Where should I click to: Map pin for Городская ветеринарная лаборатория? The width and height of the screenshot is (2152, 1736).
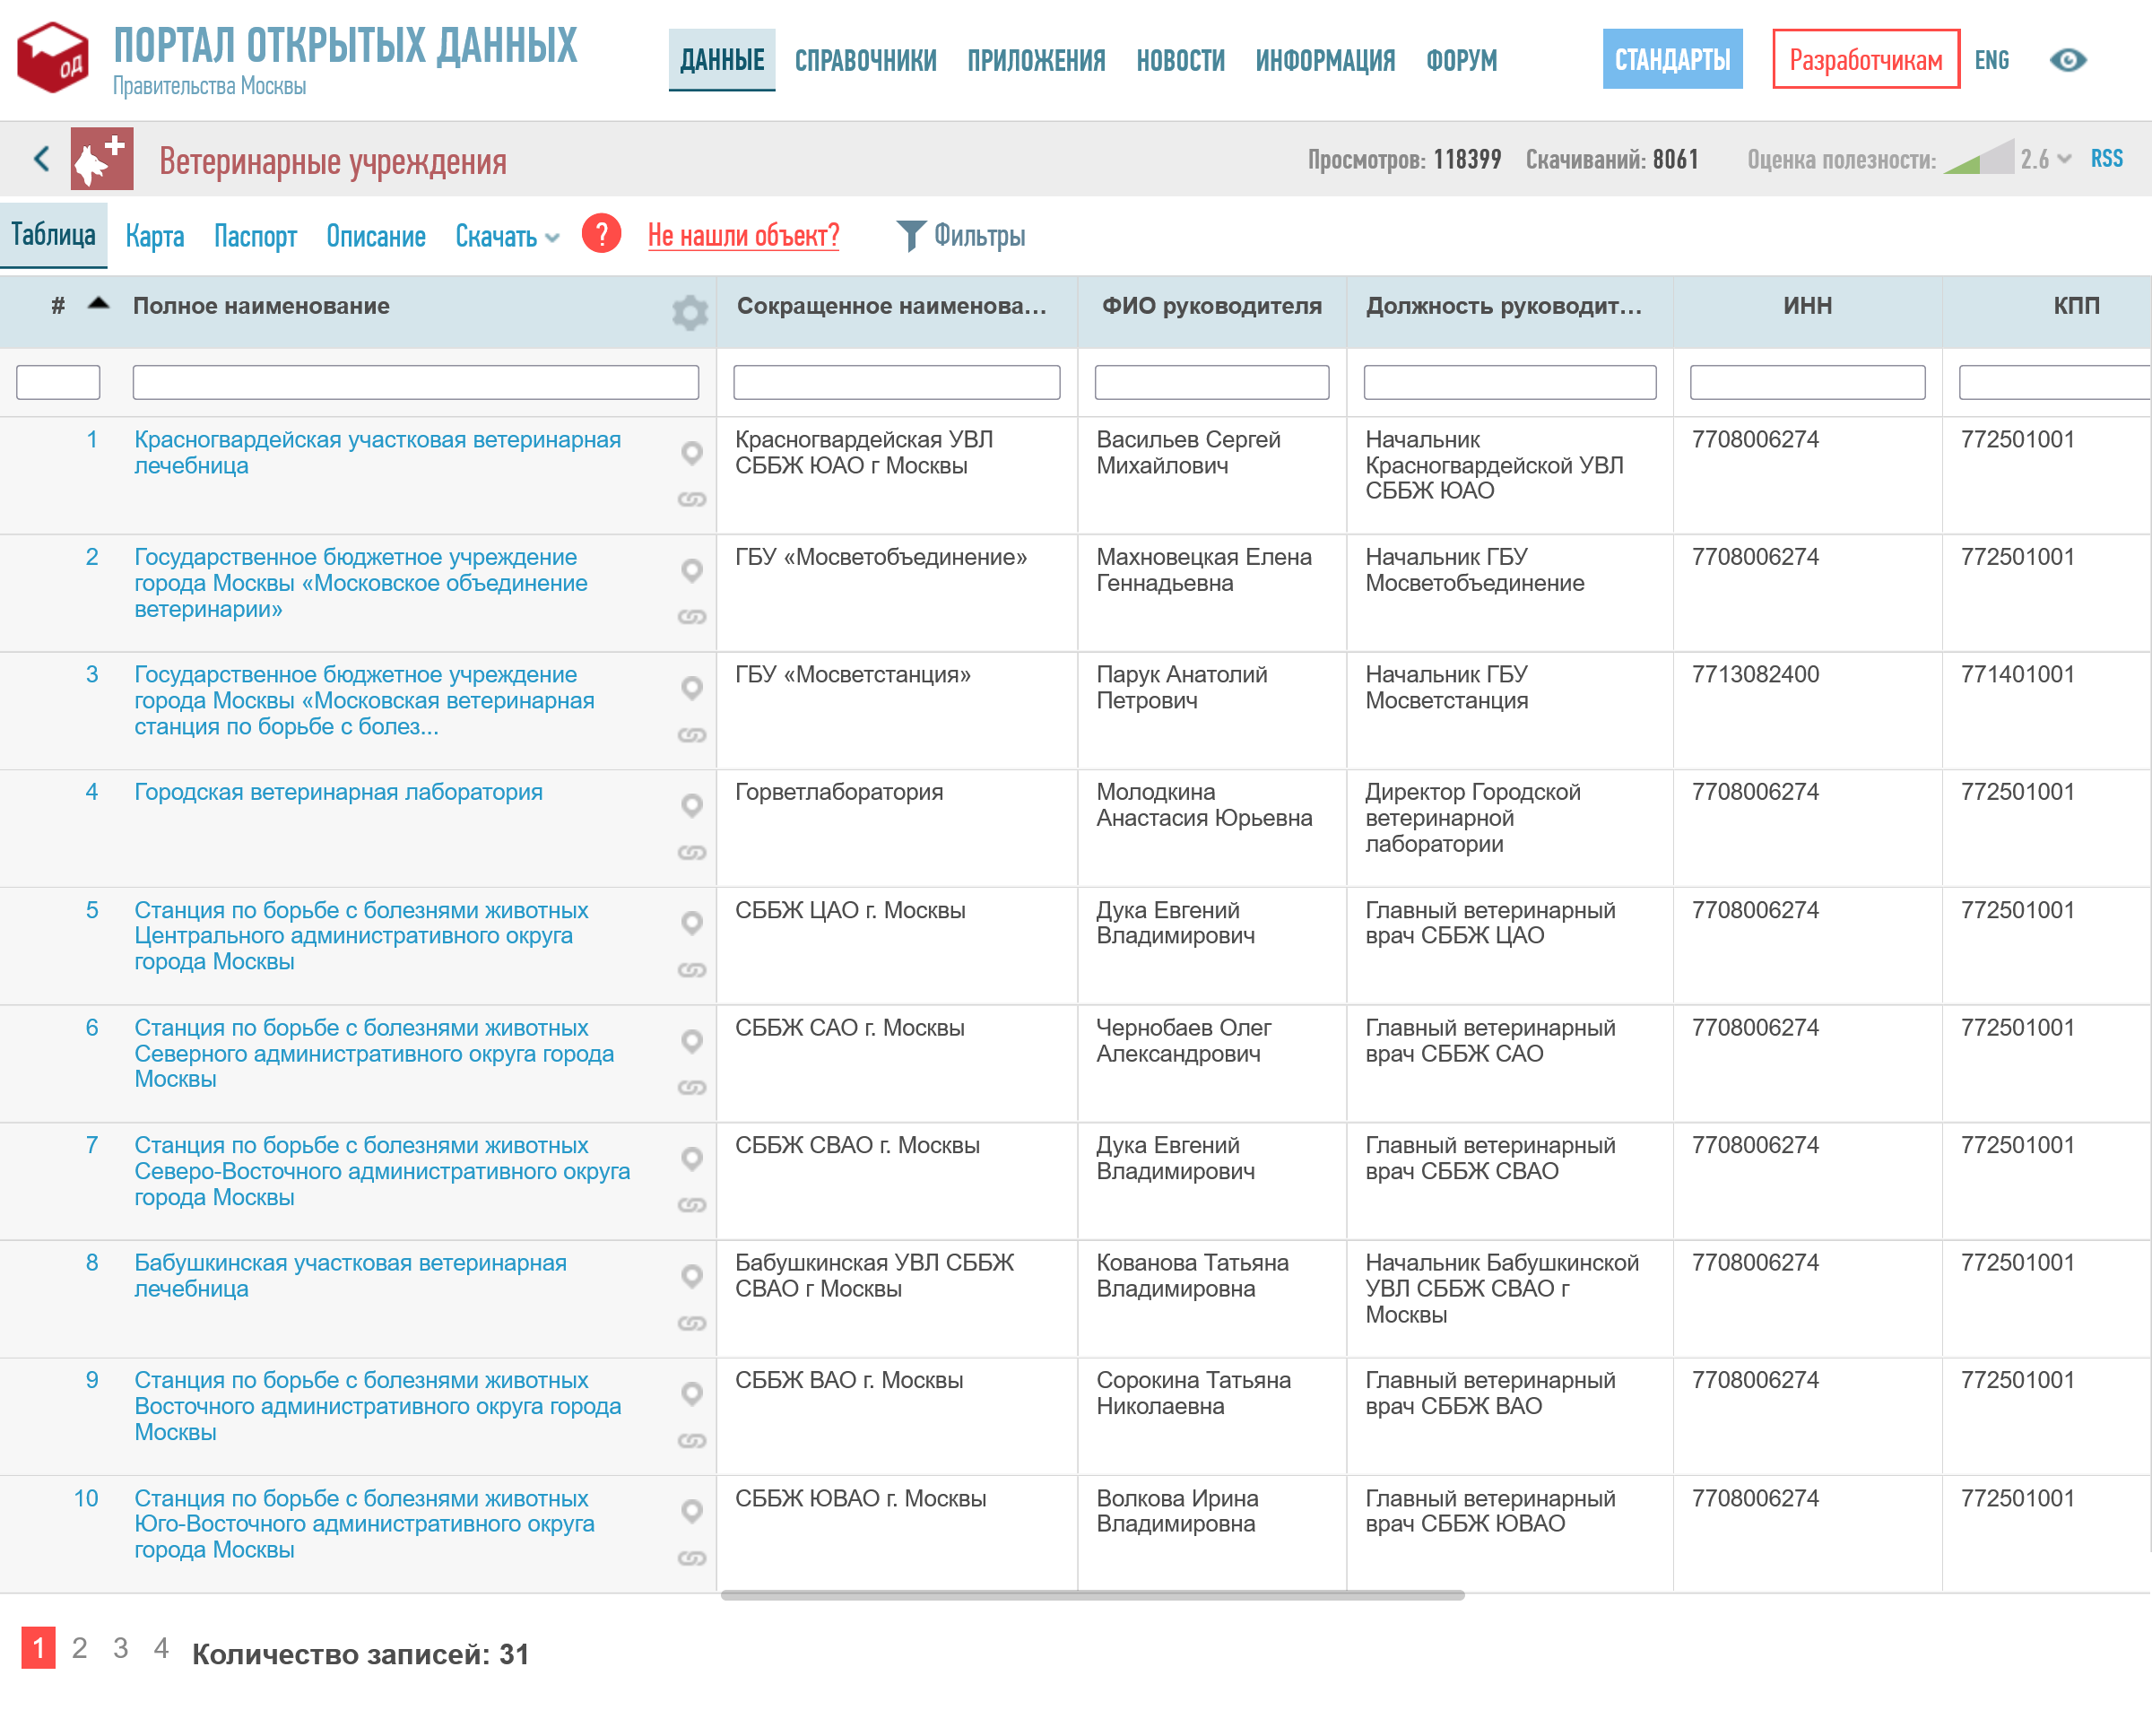pos(691,805)
